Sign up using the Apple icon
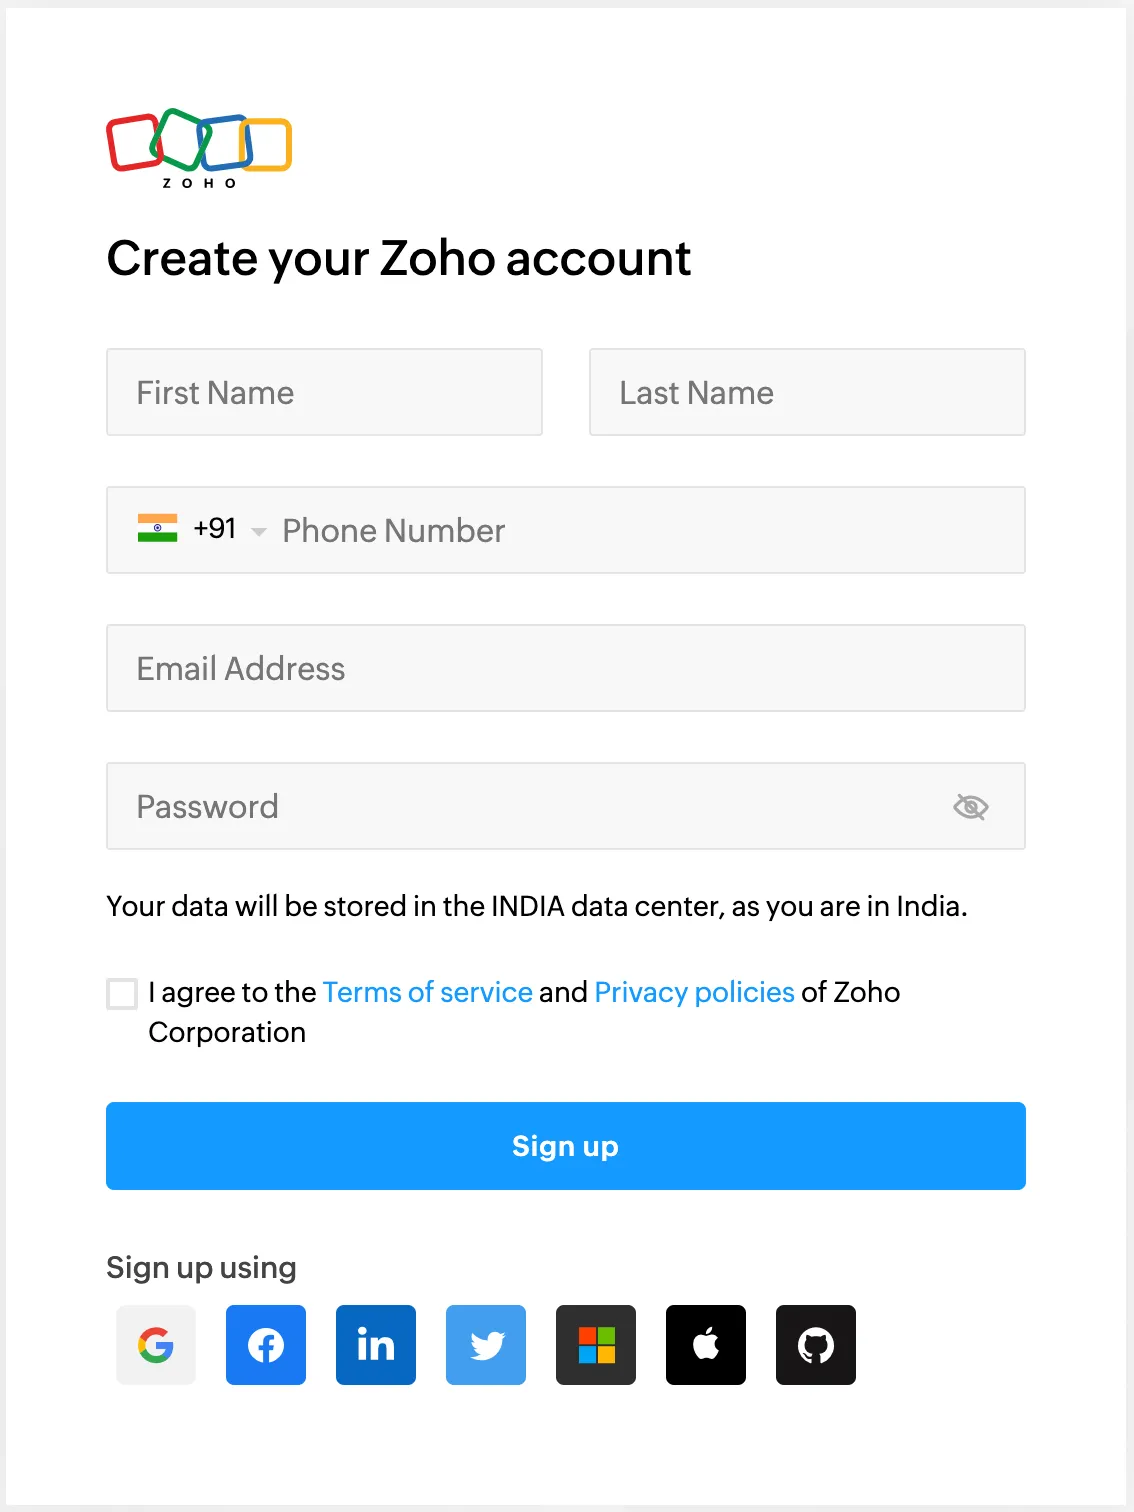Viewport: 1134px width, 1512px height. pos(706,1345)
